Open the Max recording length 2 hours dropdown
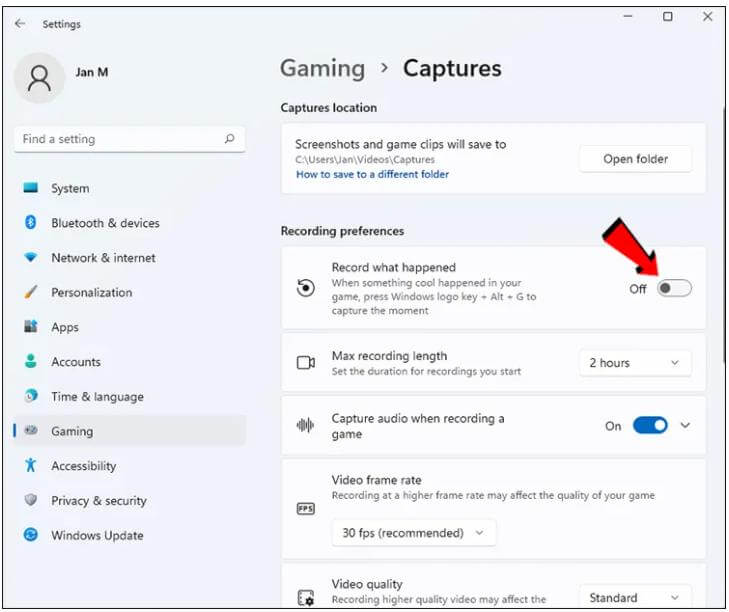Screen dimensions: 729x612 pyautogui.click(x=635, y=363)
